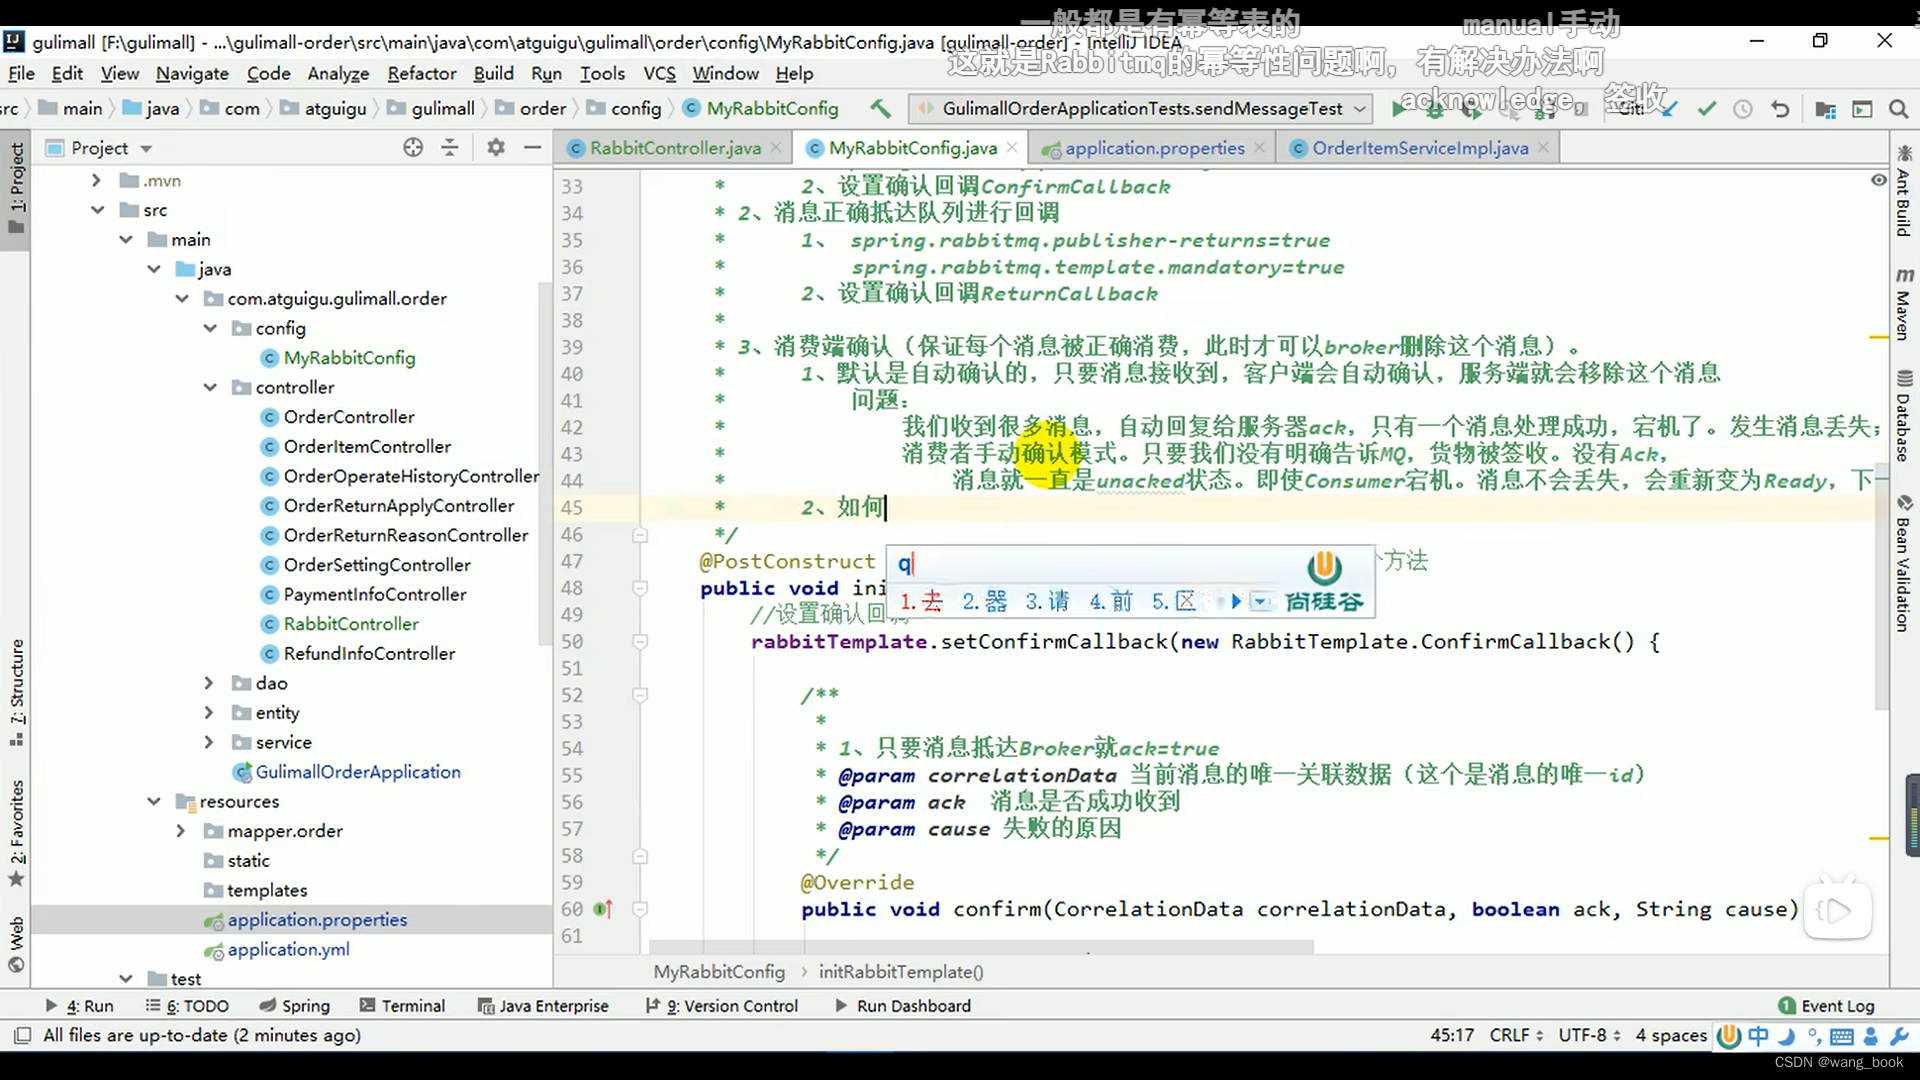Toggle the editor inspection eye icon
The height and width of the screenshot is (1080, 1920).
click(x=1878, y=180)
